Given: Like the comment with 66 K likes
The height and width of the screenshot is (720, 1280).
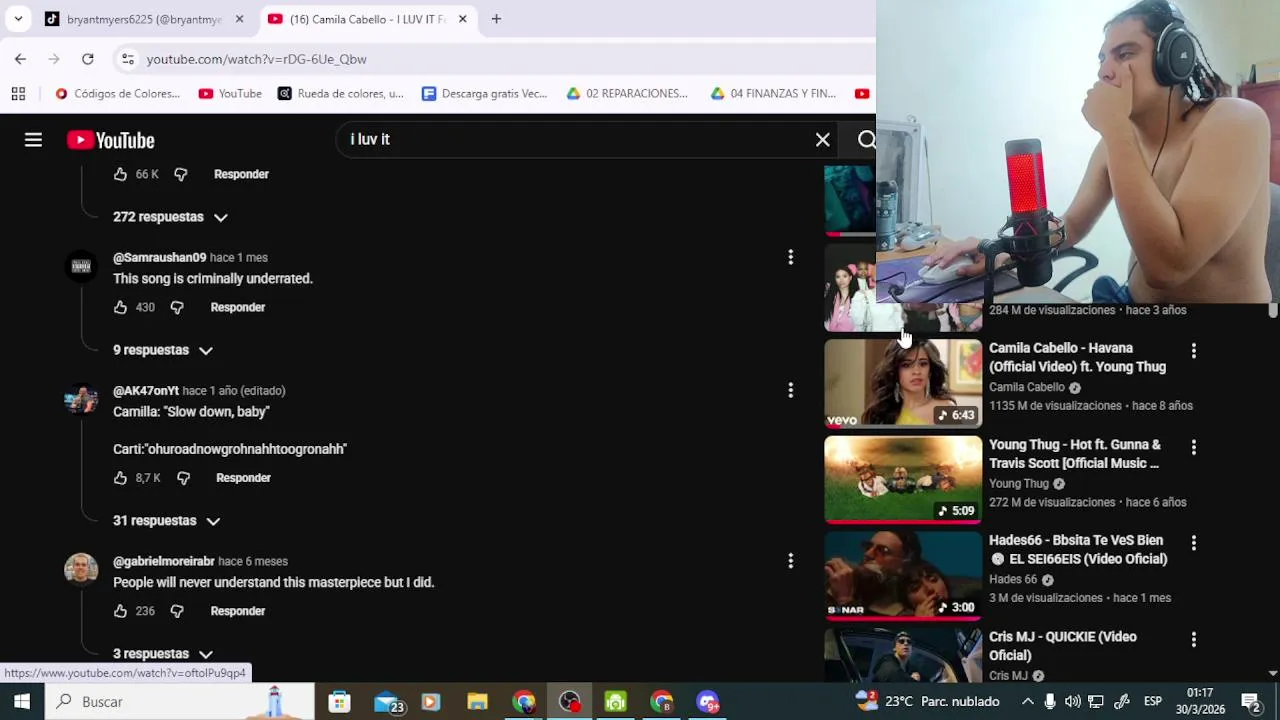Looking at the screenshot, I should 120,174.
